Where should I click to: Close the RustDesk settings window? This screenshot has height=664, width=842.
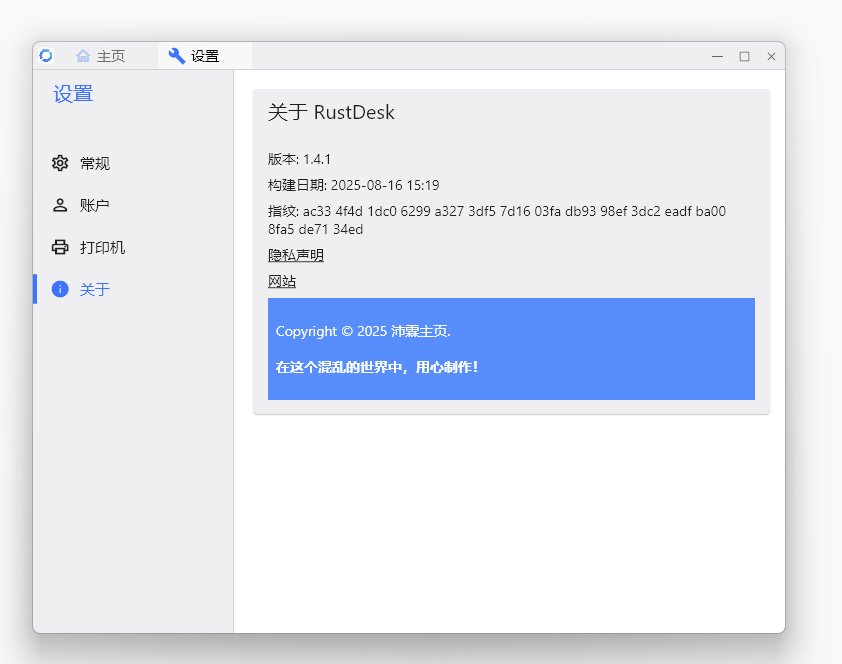(771, 56)
